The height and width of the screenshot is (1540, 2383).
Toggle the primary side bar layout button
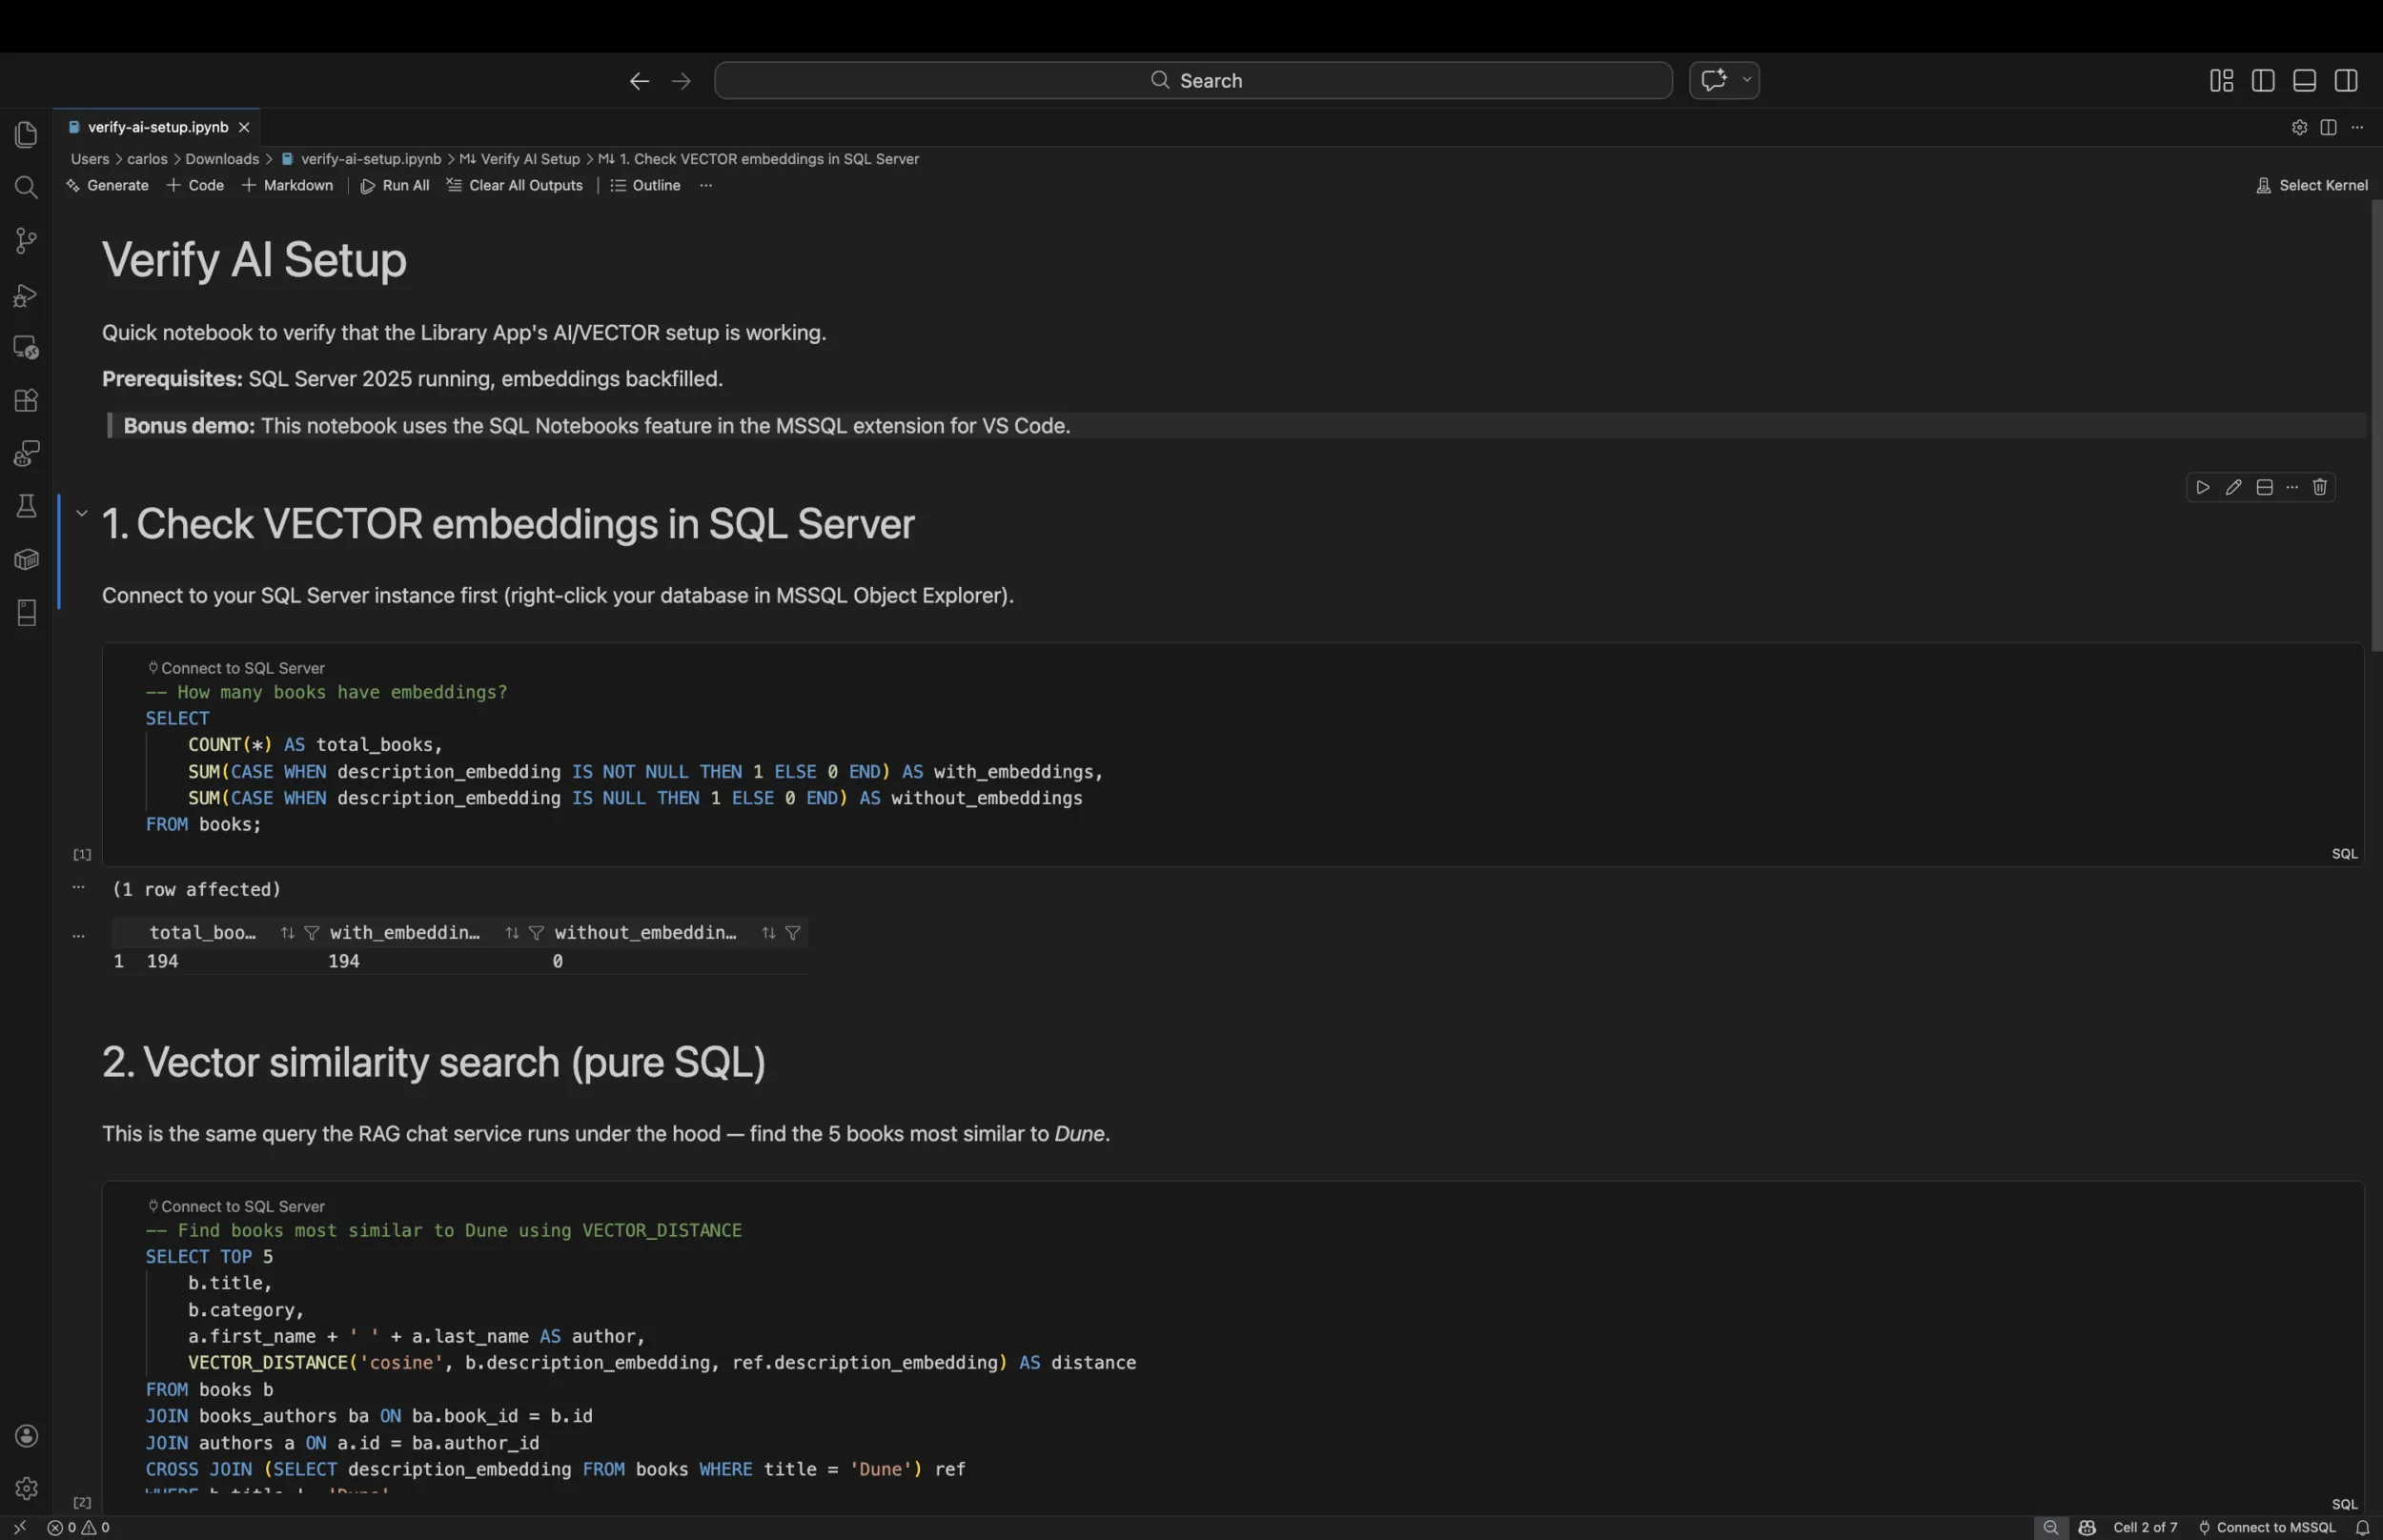tap(2263, 81)
